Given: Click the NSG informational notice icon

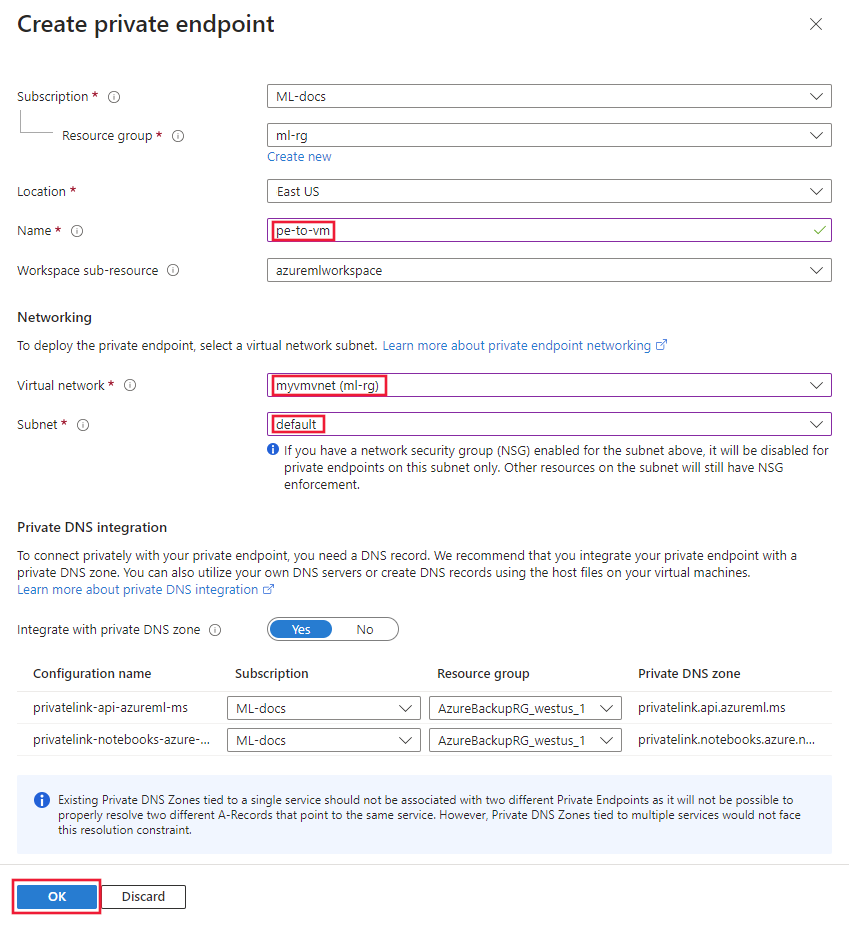Looking at the screenshot, I should [x=272, y=450].
